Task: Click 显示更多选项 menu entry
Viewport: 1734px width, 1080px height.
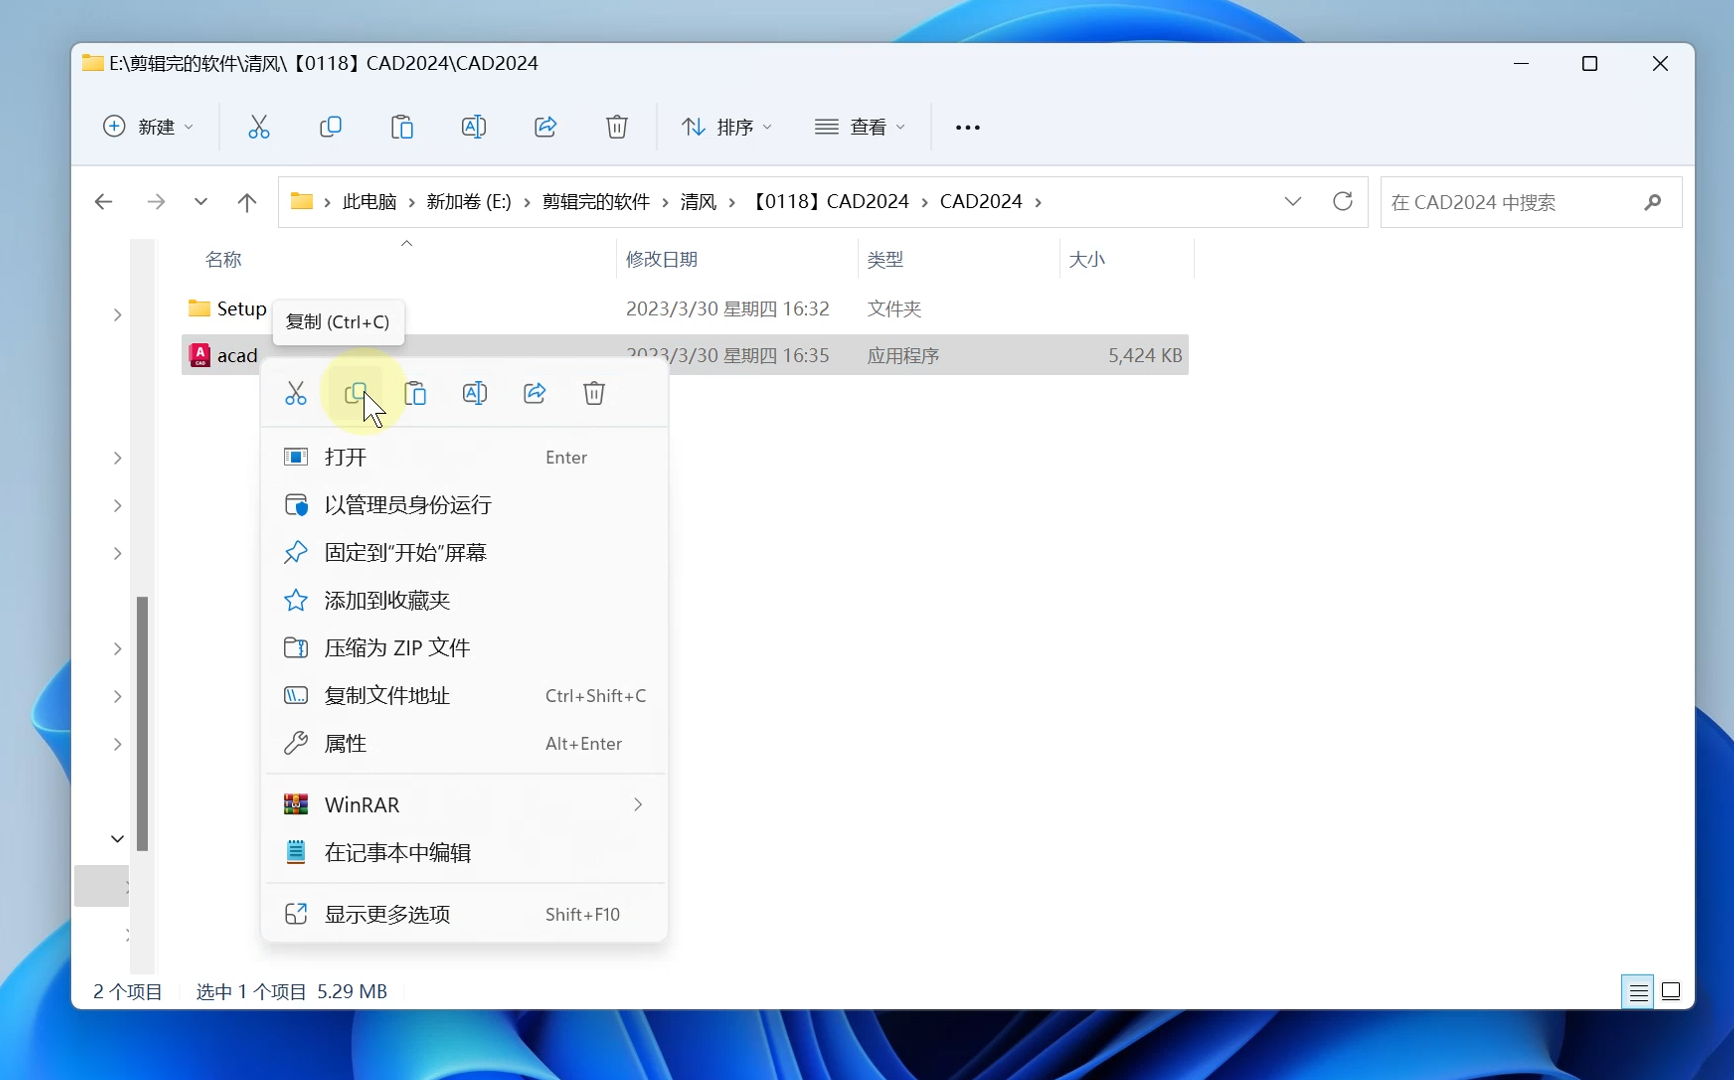Action: point(465,915)
